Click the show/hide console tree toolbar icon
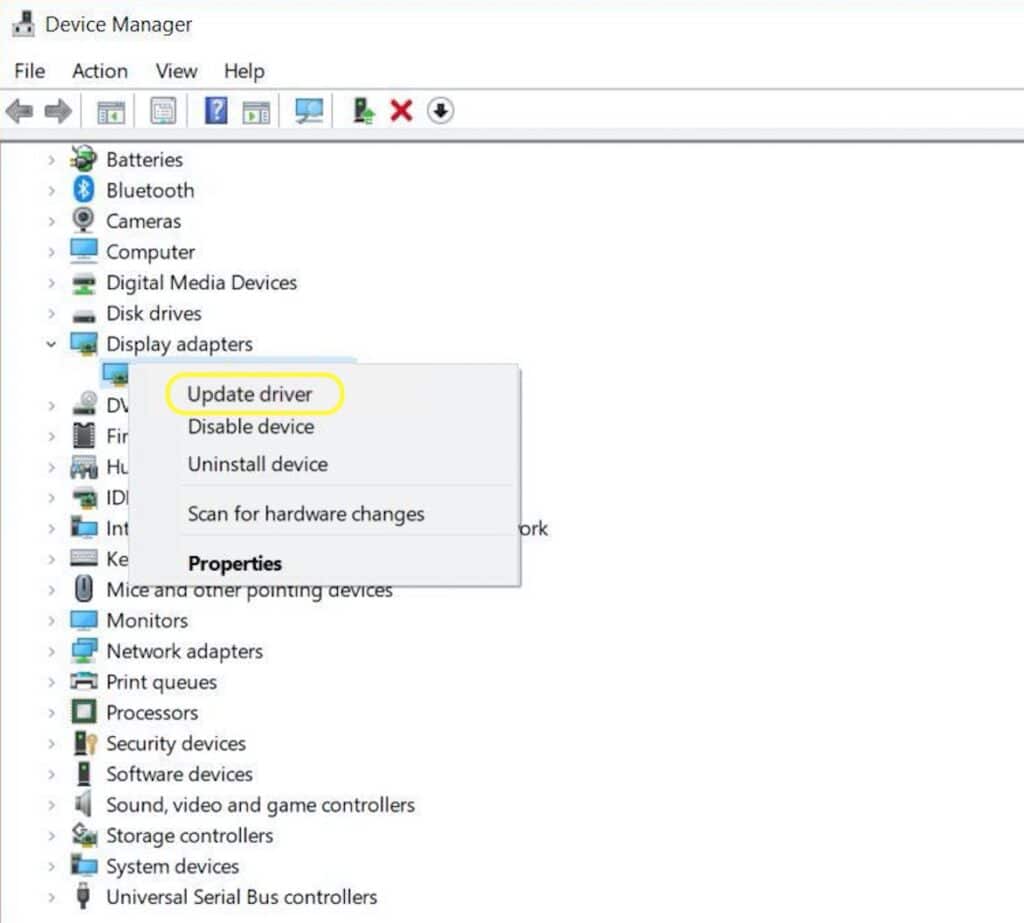Viewport: 1024px width, 923px height. [110, 111]
